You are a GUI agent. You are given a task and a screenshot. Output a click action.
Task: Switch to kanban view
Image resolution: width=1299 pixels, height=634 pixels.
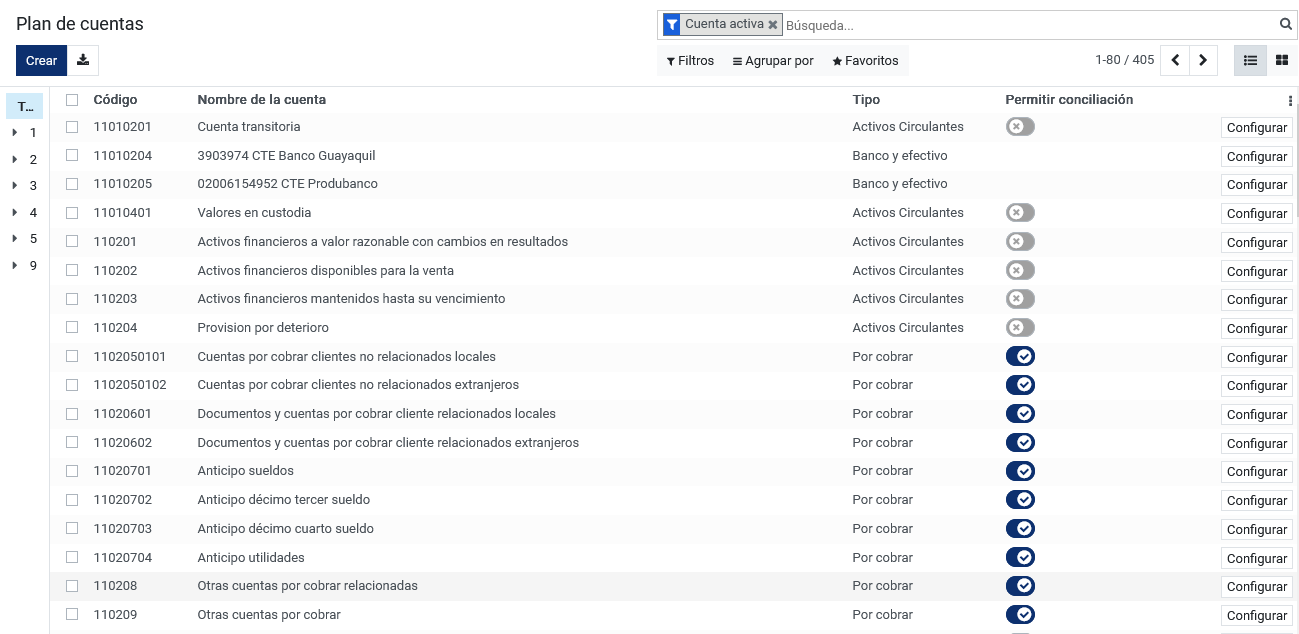1282,60
